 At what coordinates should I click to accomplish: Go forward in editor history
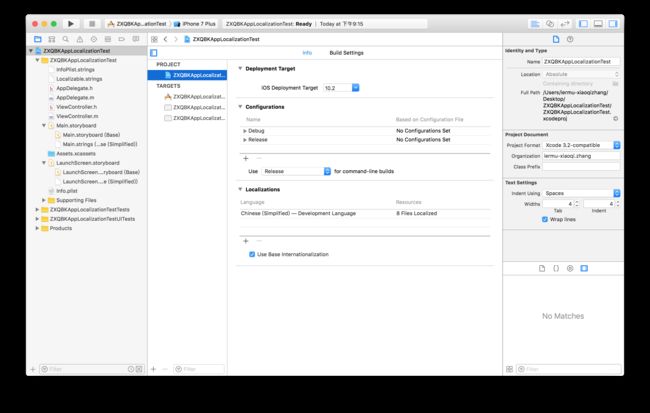click(176, 39)
